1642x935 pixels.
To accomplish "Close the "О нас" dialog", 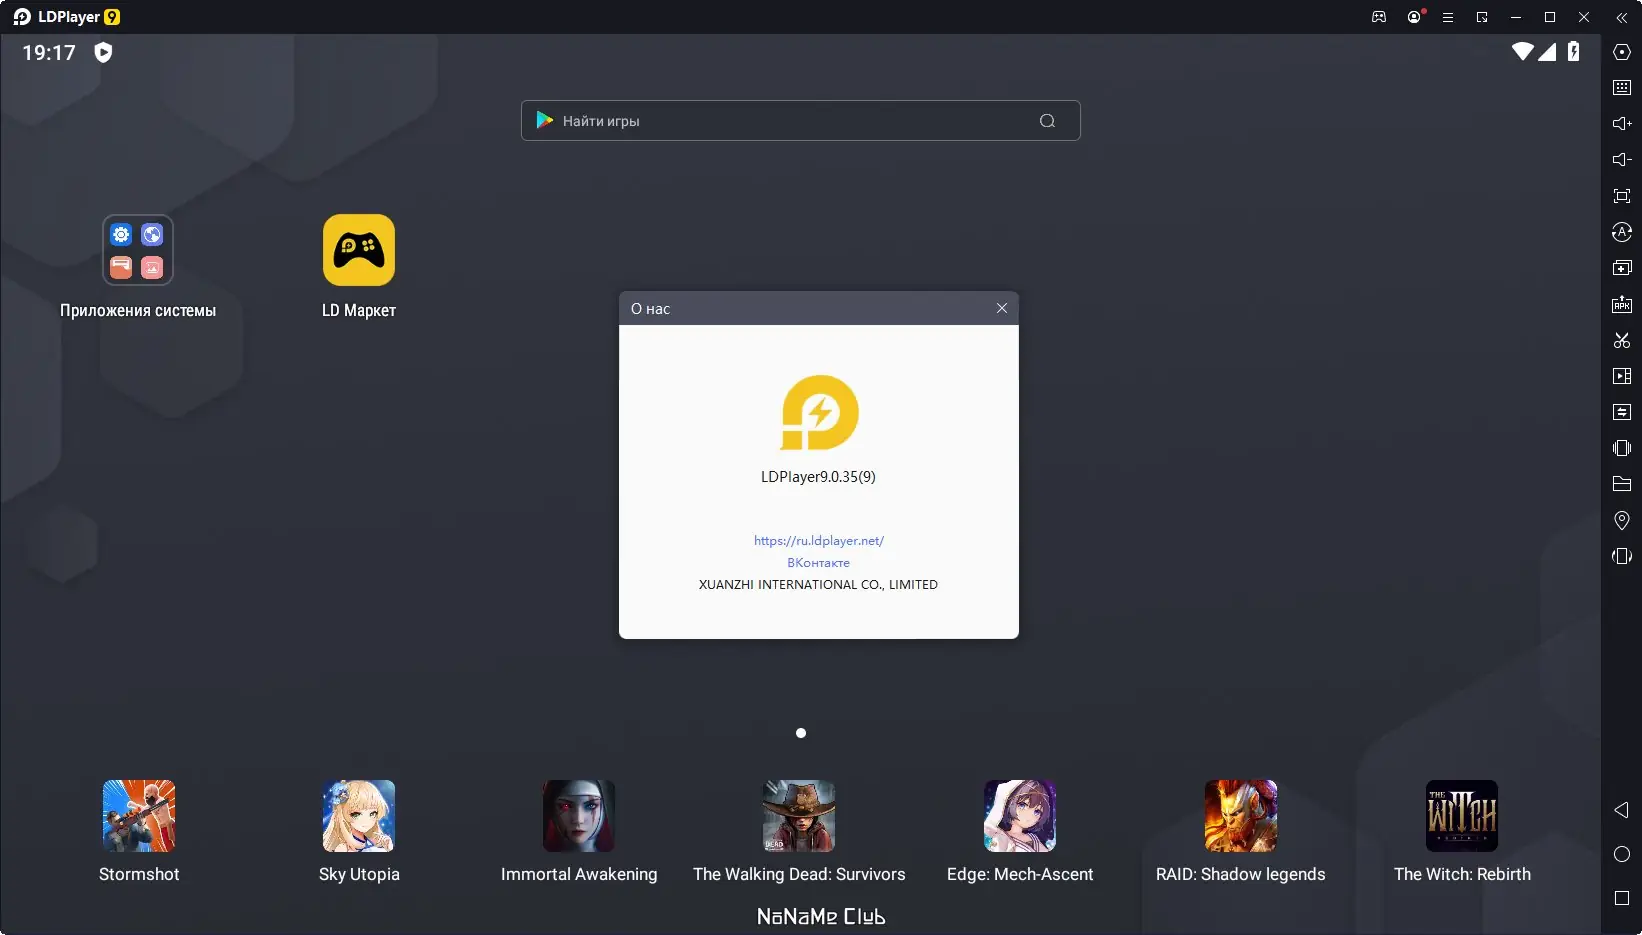I will click(1002, 308).
